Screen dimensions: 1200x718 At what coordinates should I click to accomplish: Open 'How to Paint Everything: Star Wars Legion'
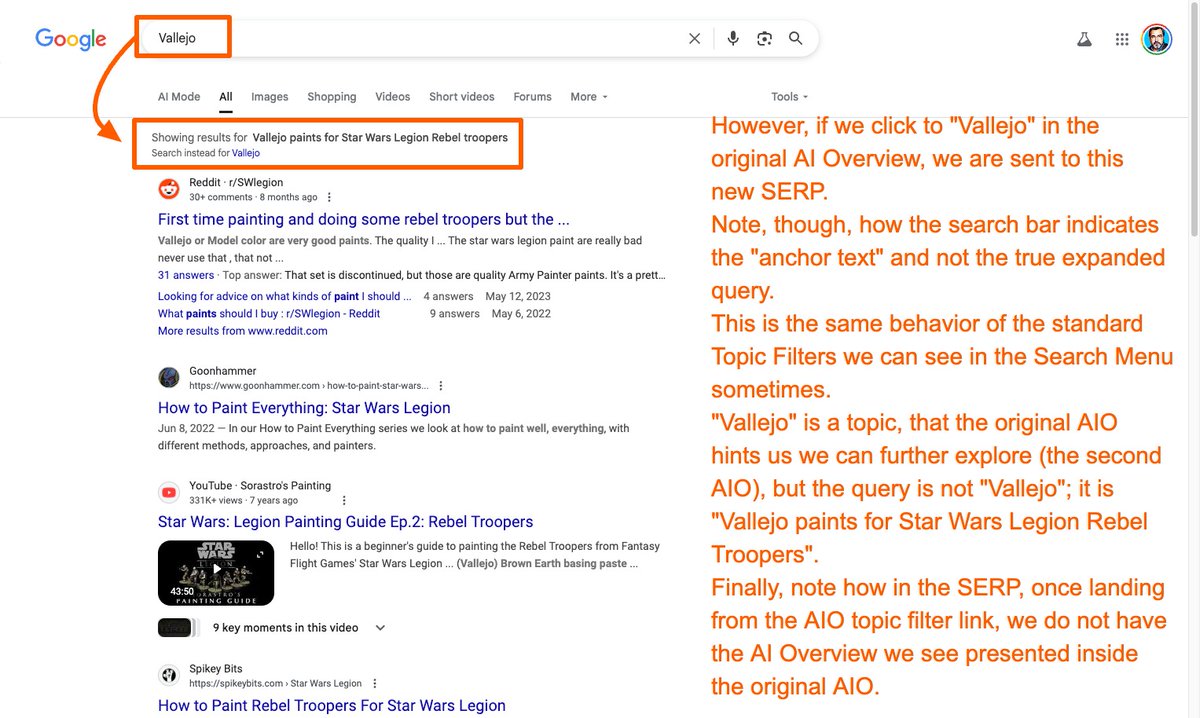(x=304, y=408)
